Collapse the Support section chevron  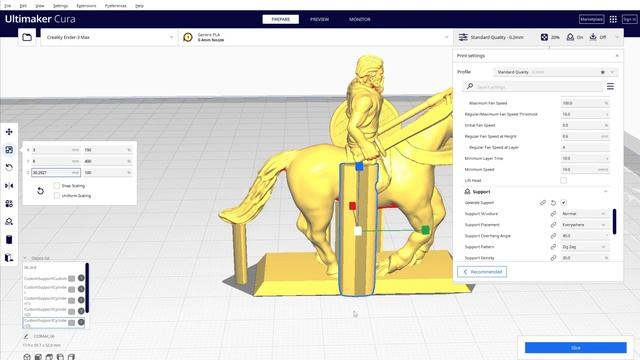click(x=606, y=191)
